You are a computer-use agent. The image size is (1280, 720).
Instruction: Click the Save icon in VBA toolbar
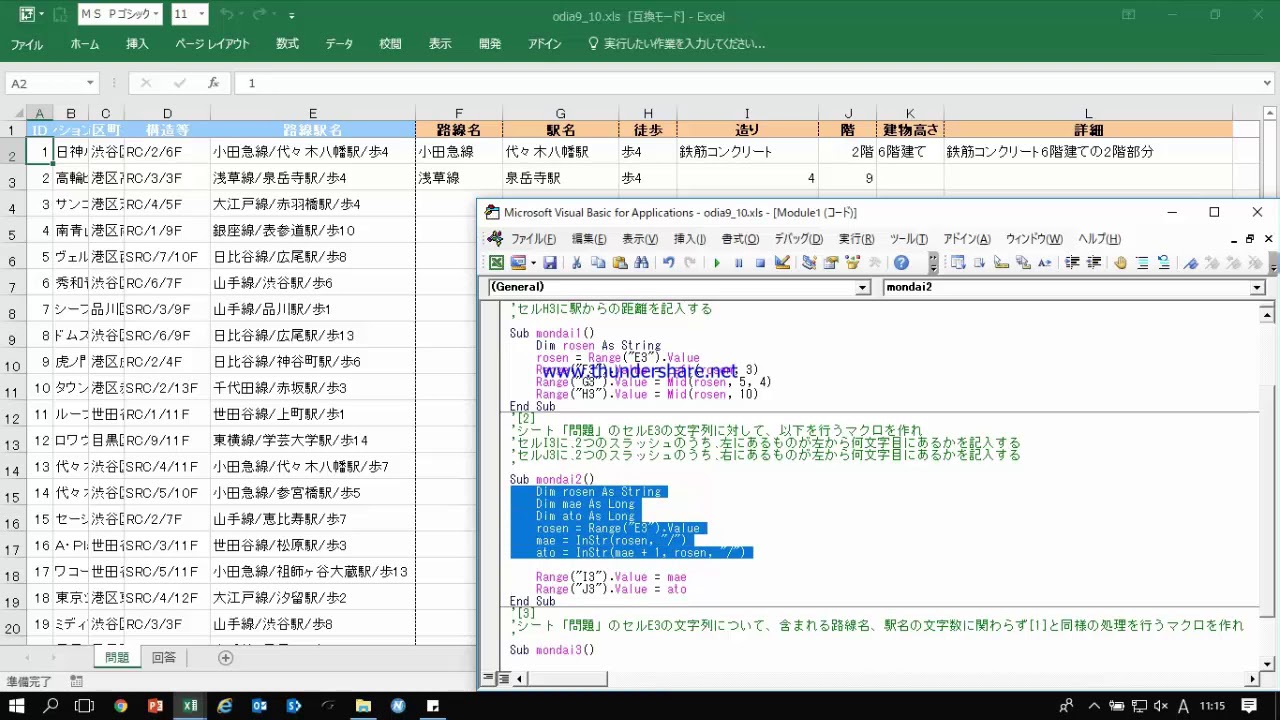coord(549,263)
